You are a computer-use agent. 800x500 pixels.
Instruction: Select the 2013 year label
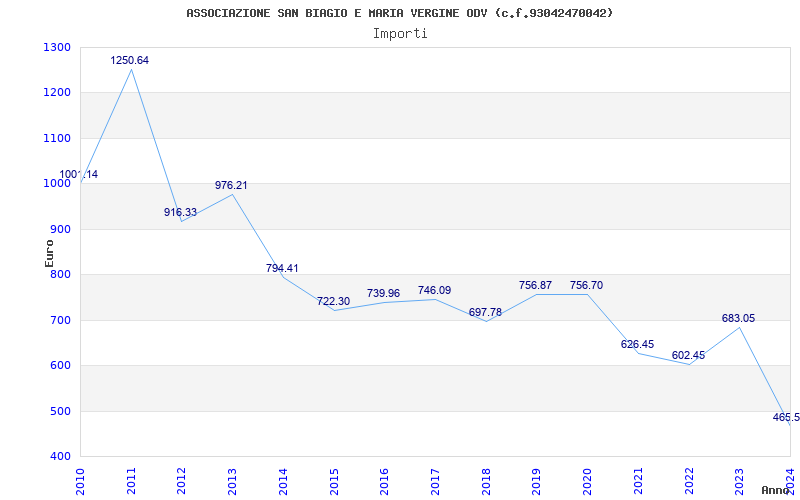233,482
